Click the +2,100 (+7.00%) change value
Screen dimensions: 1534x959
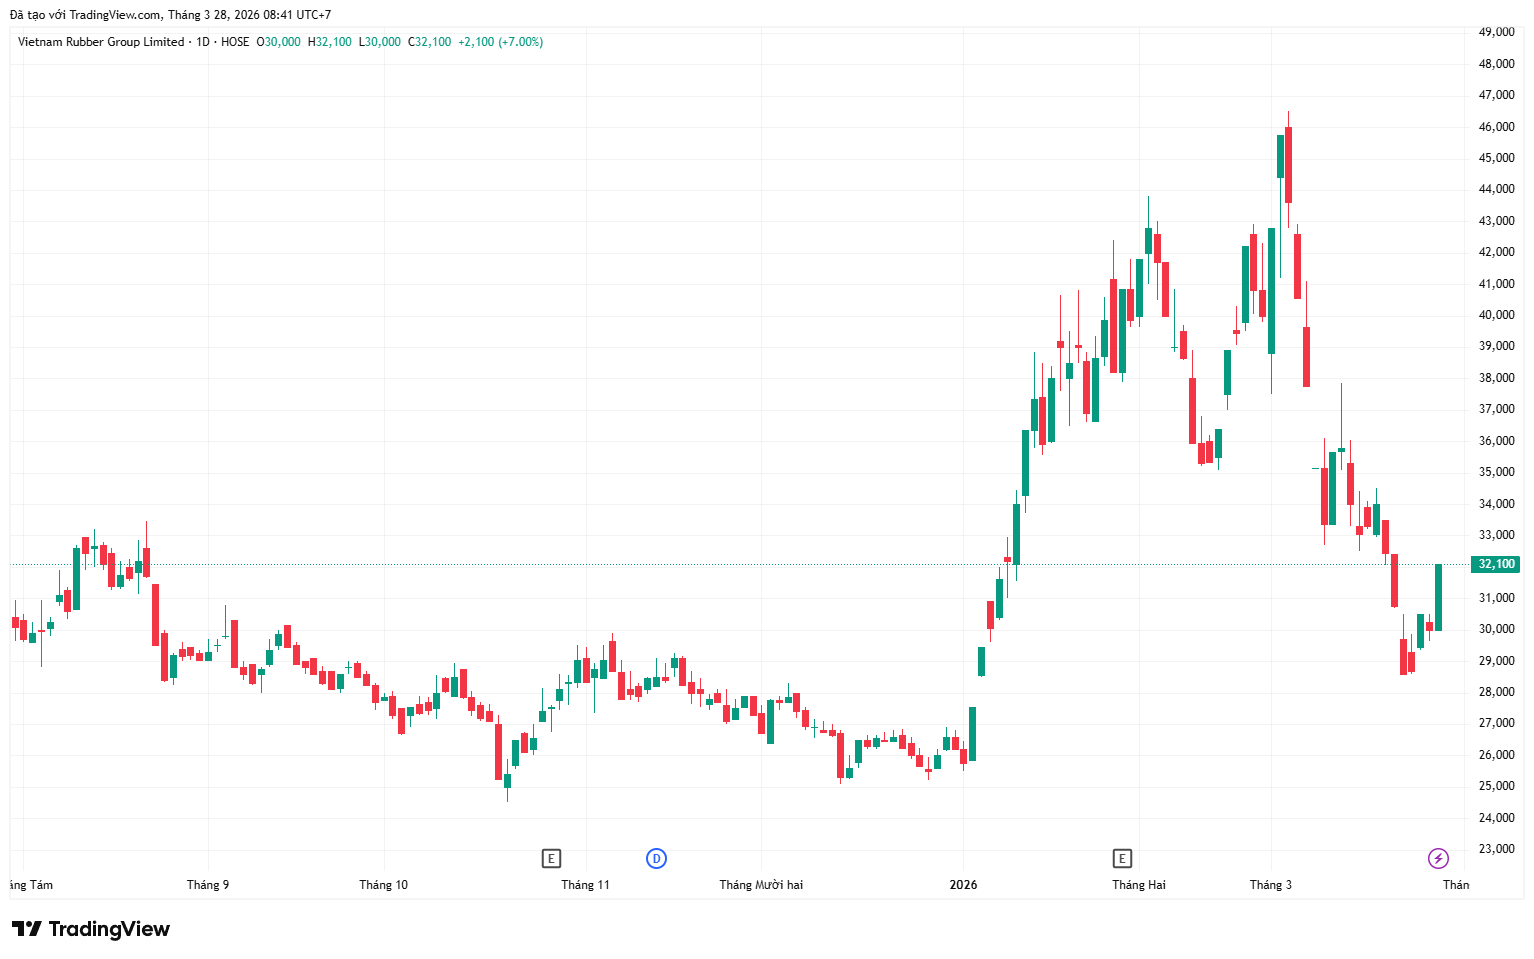coord(500,42)
